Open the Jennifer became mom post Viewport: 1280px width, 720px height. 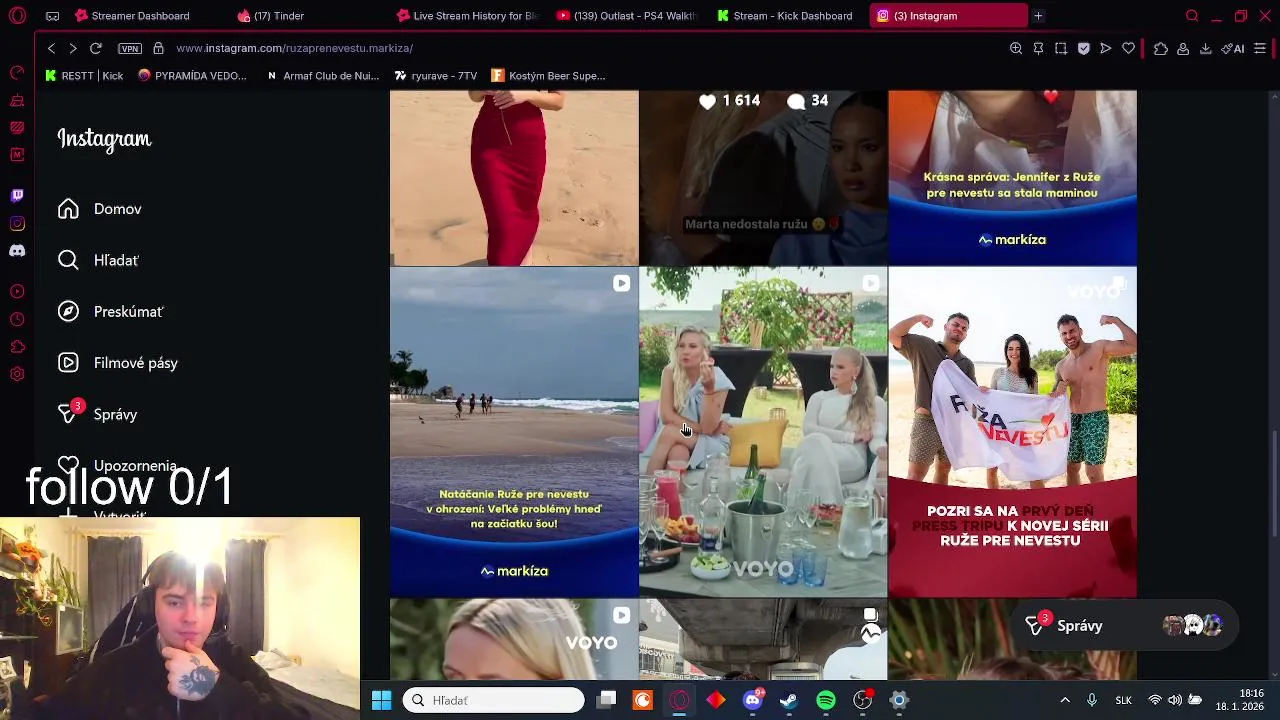point(1012,178)
